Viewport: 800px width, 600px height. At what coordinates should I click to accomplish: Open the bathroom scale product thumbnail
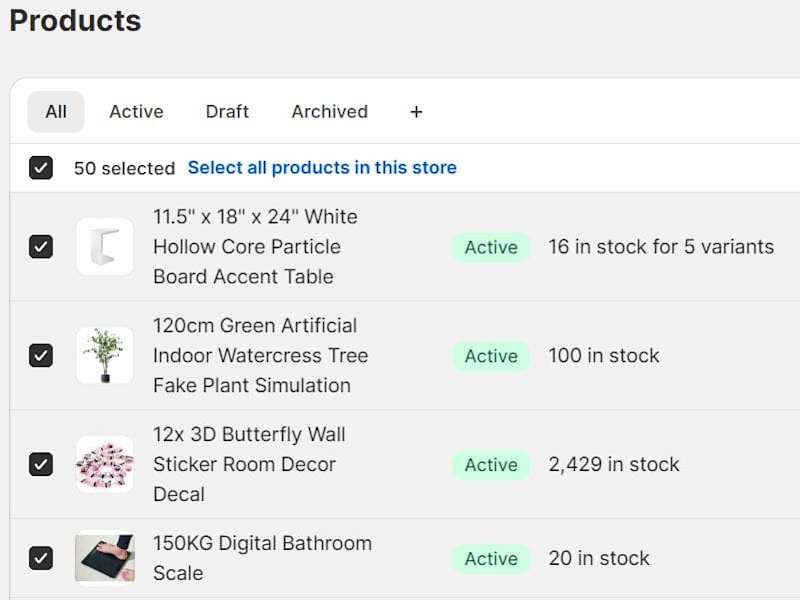(105, 558)
